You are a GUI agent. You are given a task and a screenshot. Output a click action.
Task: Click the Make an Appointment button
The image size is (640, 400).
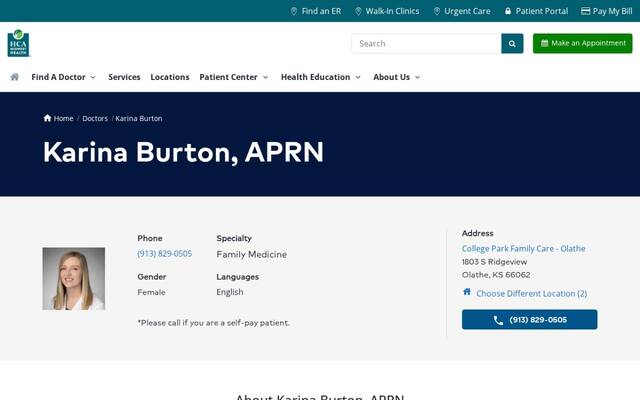pos(582,43)
